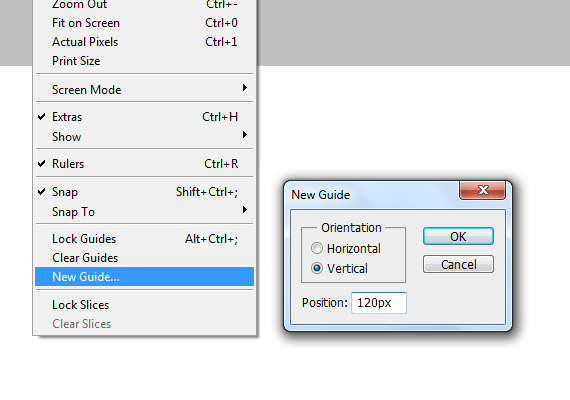Toggle the Snap menu option

pyautogui.click(x=144, y=192)
